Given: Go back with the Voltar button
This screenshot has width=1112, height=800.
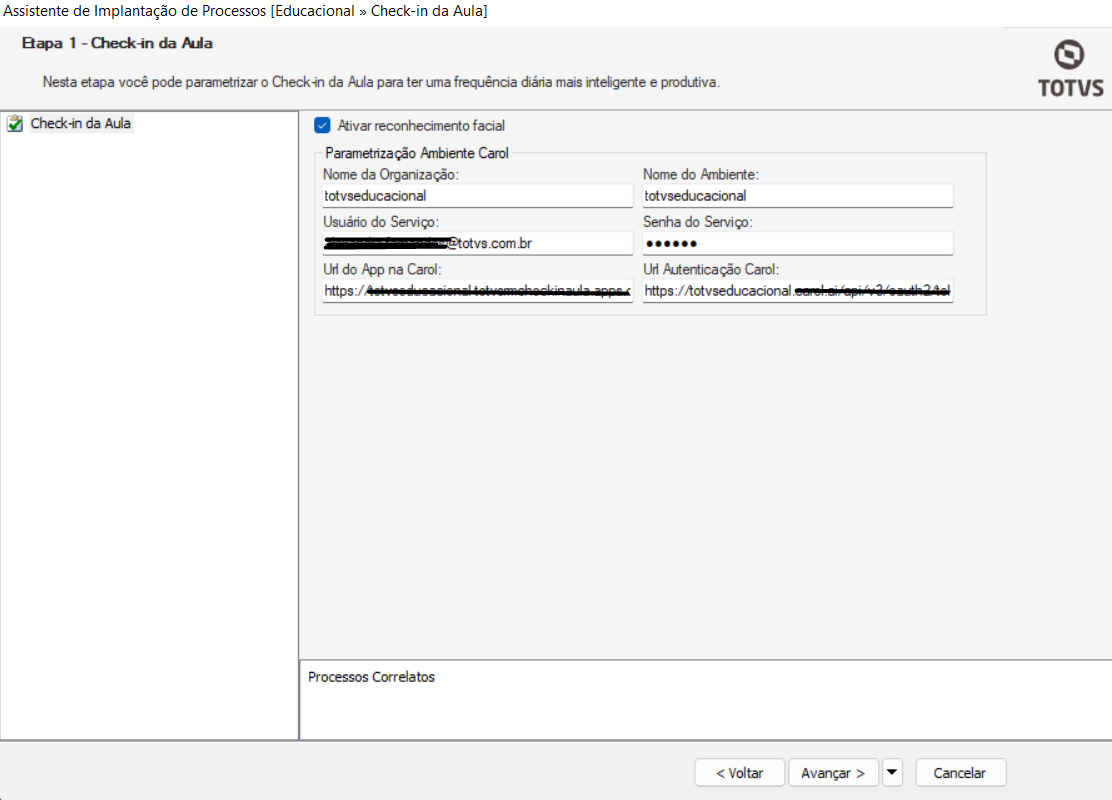Looking at the screenshot, I should click(x=740, y=772).
